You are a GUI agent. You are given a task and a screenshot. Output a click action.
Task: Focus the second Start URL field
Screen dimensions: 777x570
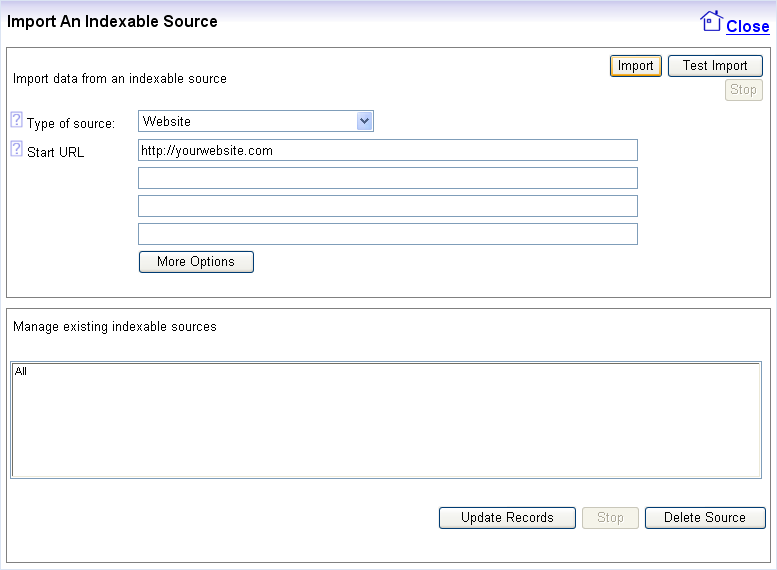tap(387, 178)
